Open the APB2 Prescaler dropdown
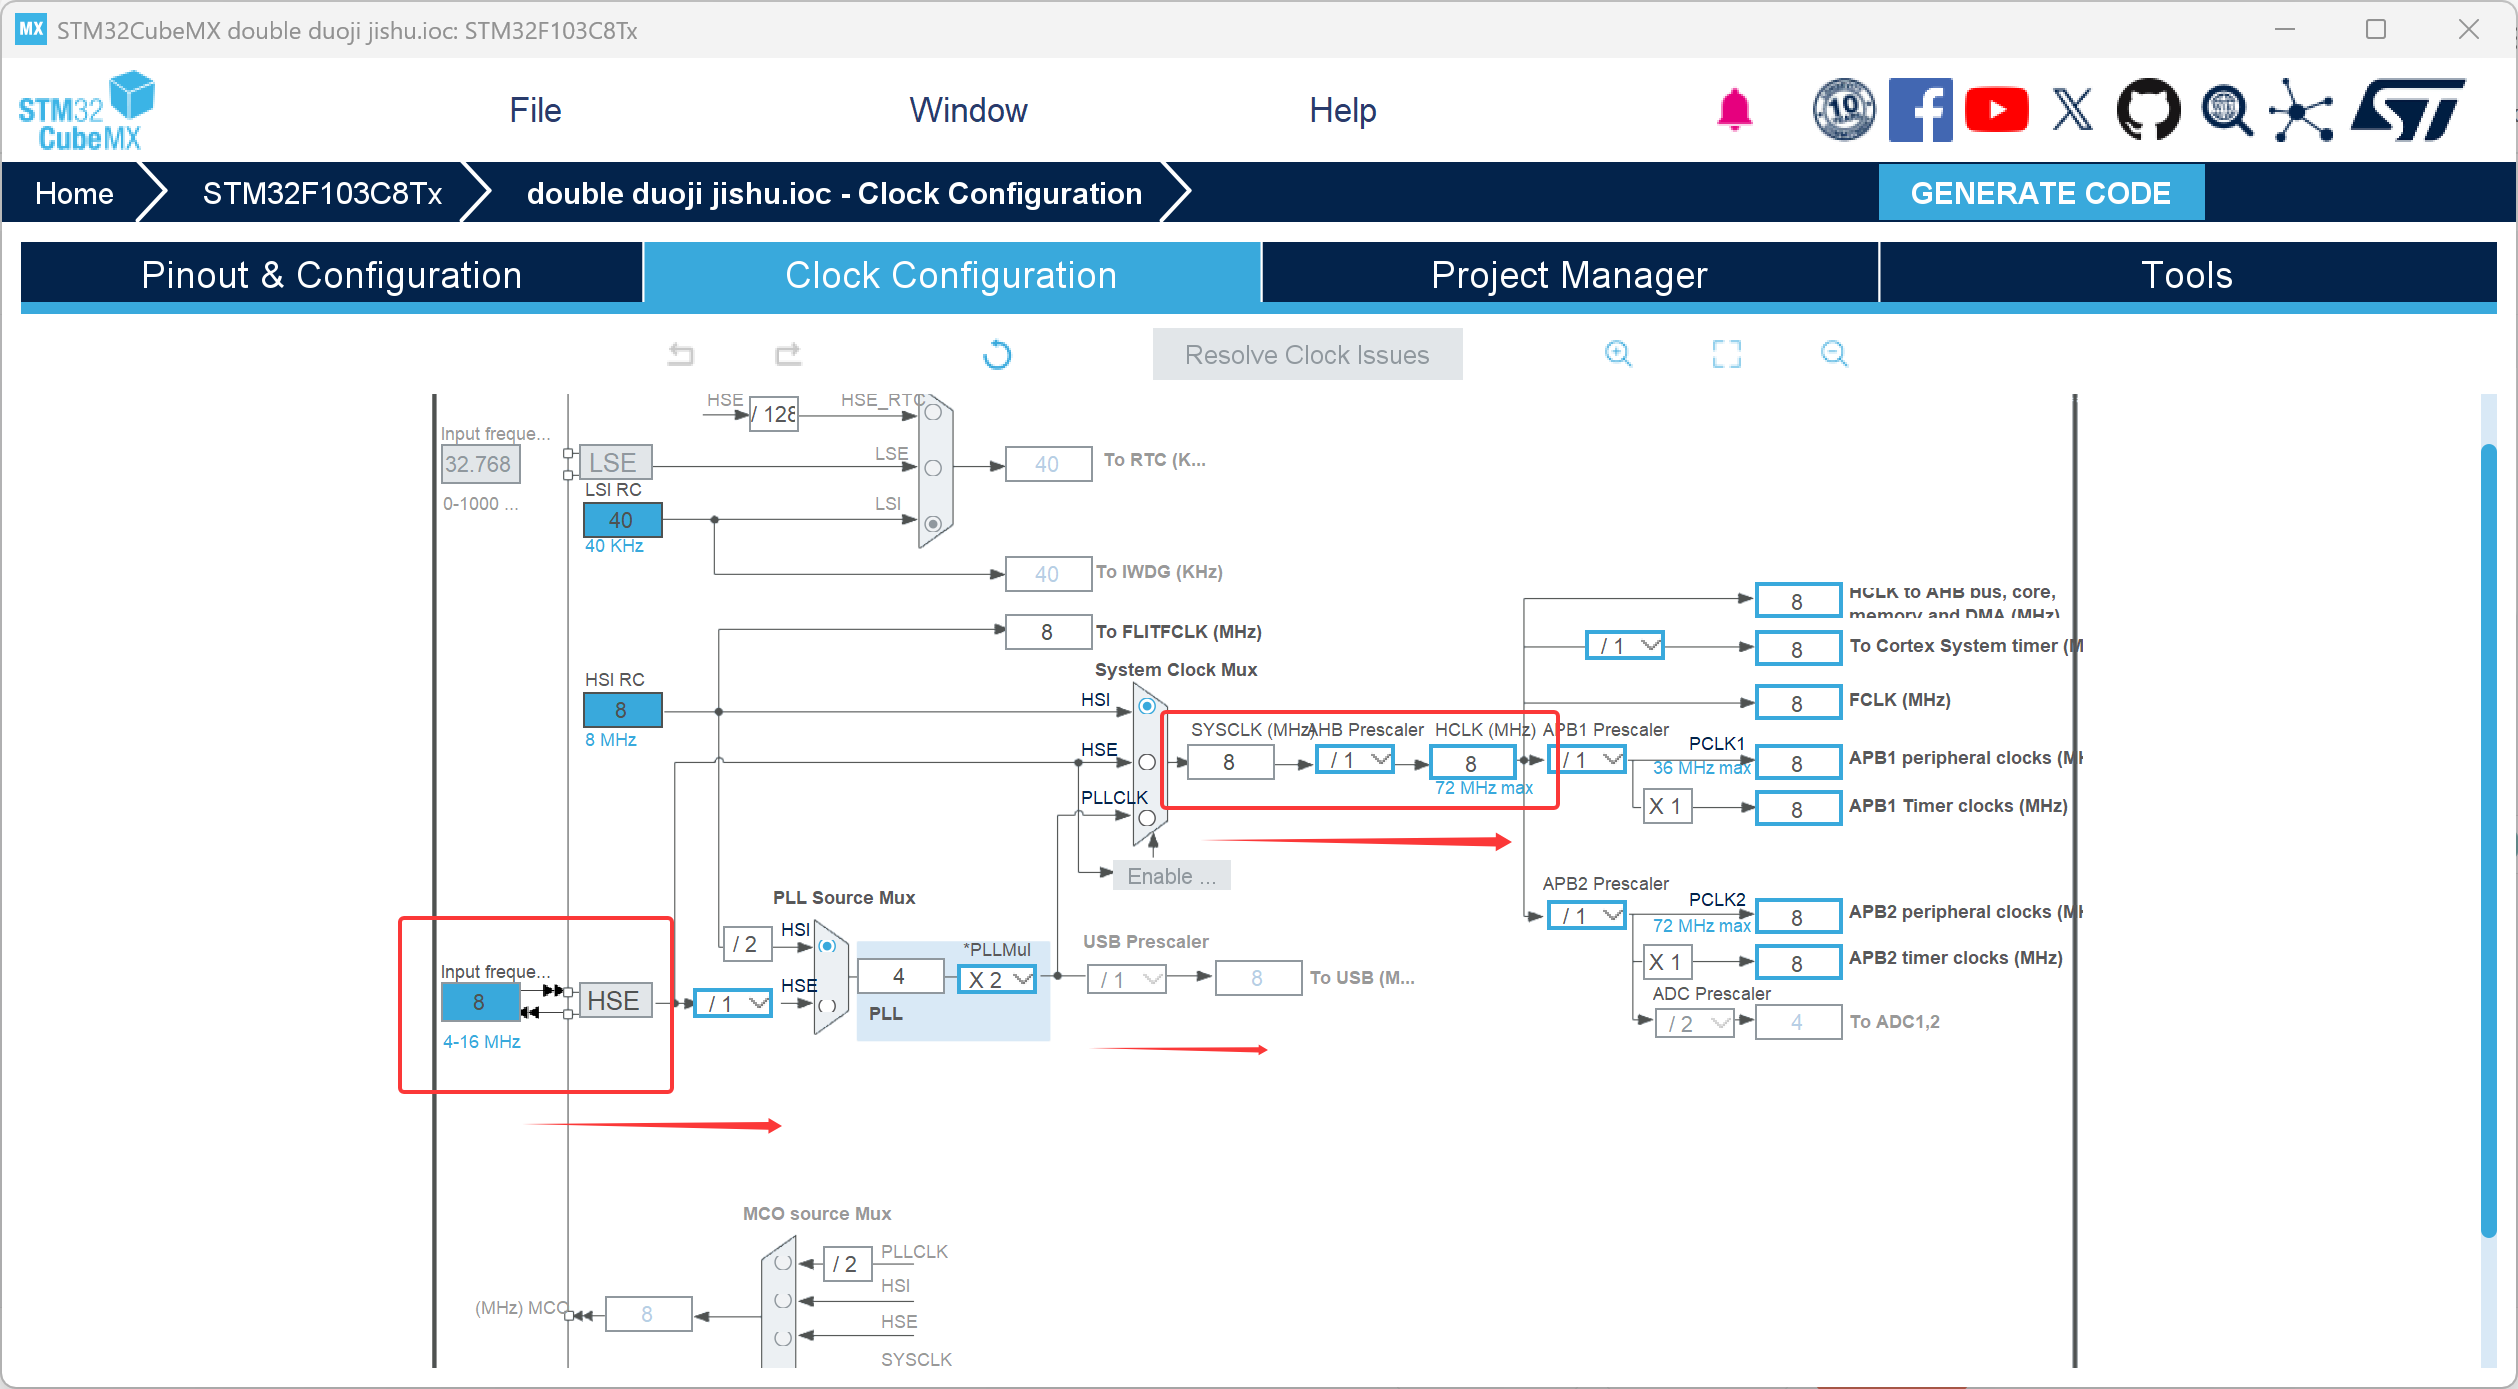Viewport: 2518px width, 1389px height. pos(1587,915)
